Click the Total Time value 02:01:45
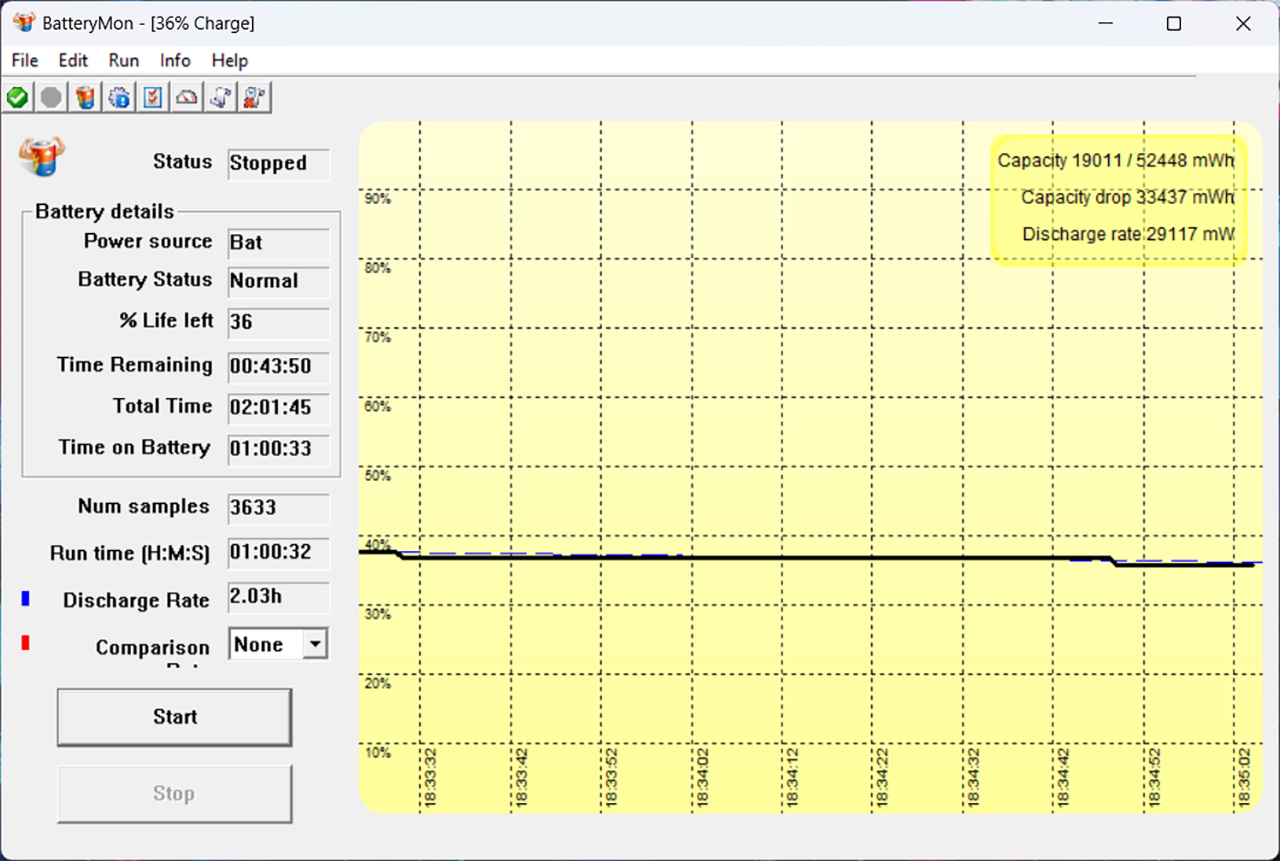The width and height of the screenshot is (1280, 861). click(x=279, y=408)
